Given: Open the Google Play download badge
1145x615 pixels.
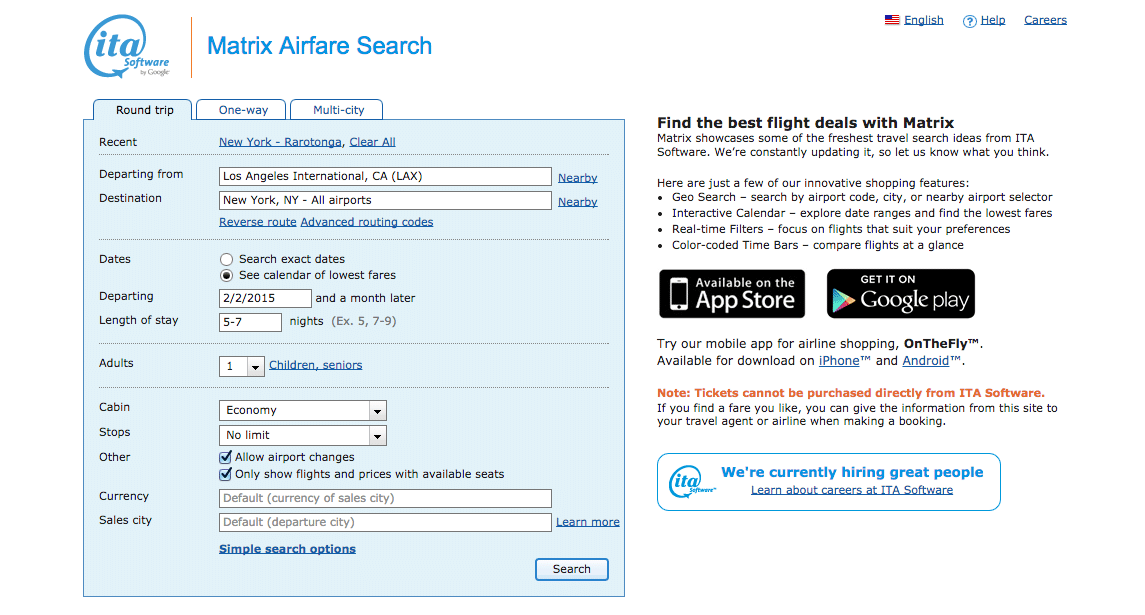Looking at the screenshot, I should tap(900, 294).
